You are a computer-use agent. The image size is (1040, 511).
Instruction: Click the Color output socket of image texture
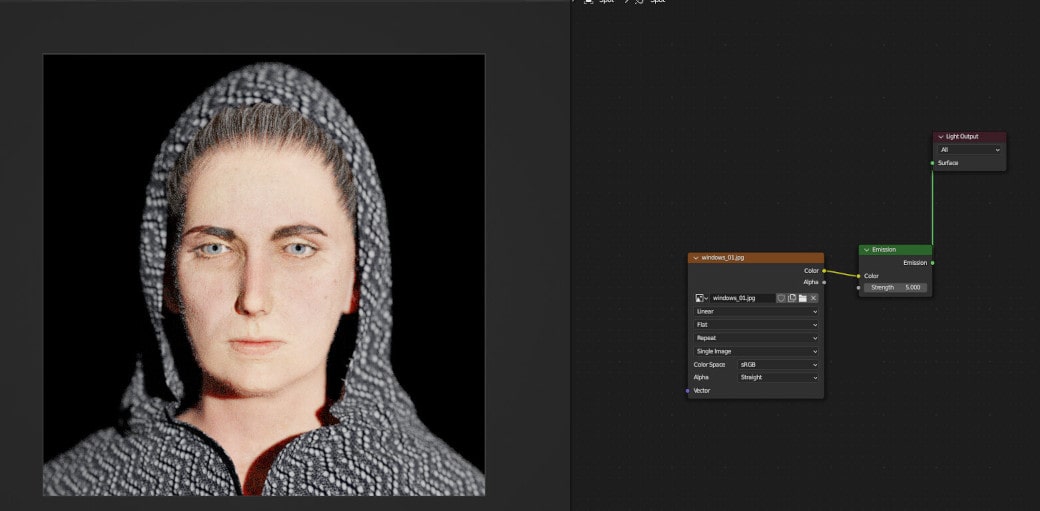(824, 271)
